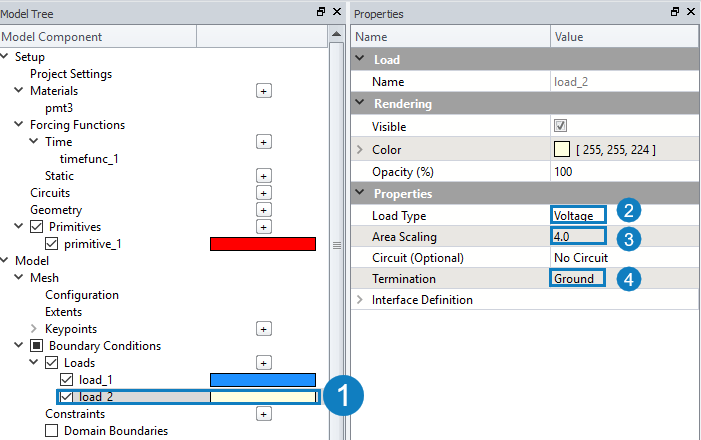Screen dimensions: 701x440
Task: Undock the Model Tree panel
Action: [x=321, y=12]
